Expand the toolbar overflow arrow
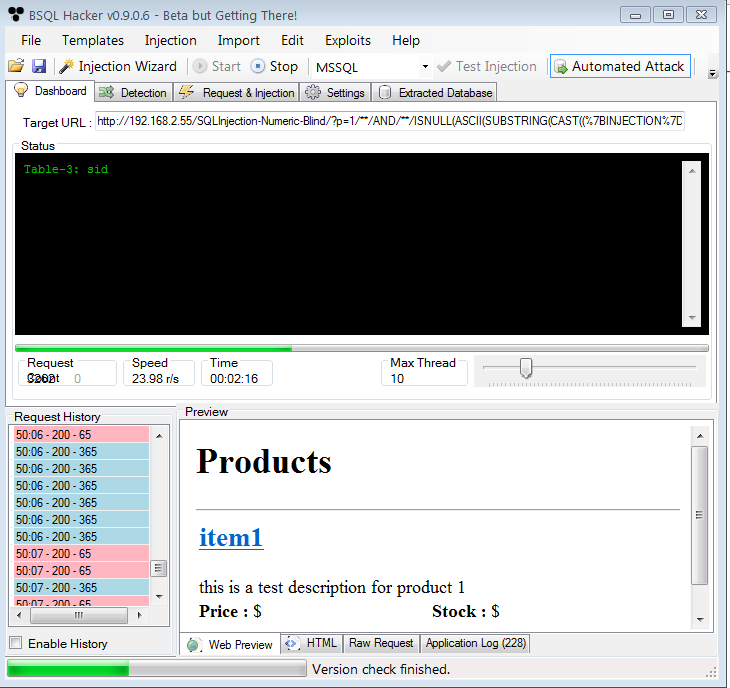 (x=712, y=73)
